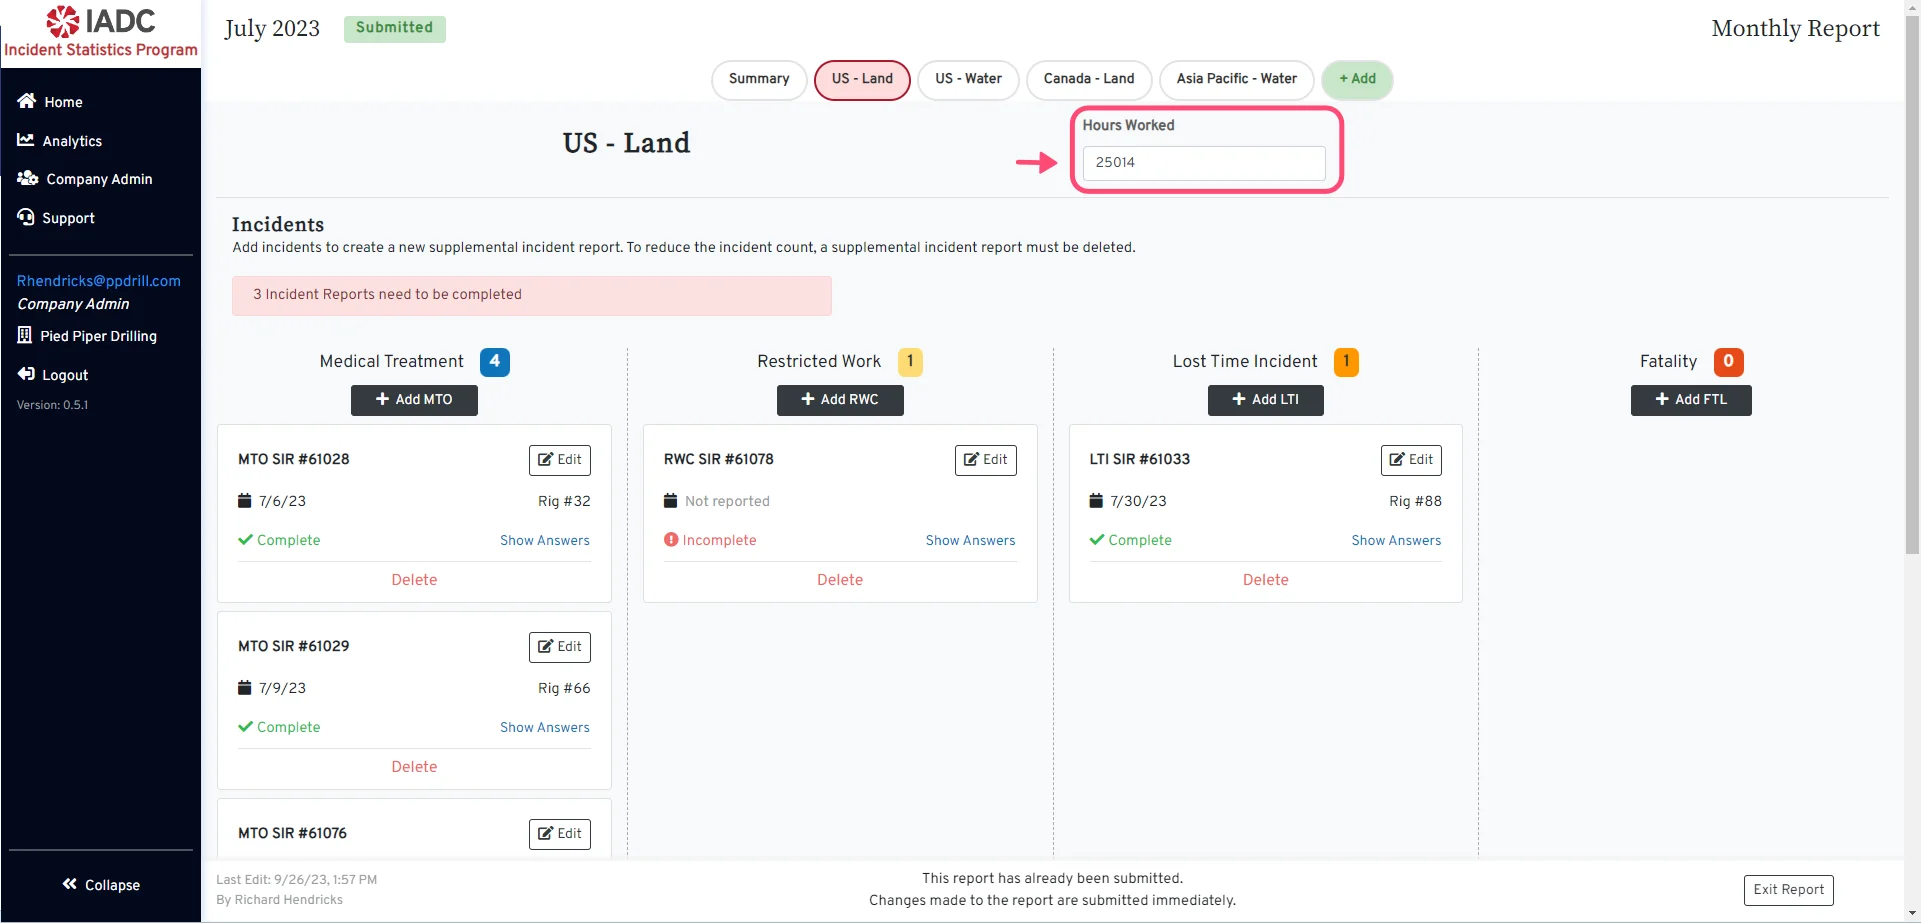Show Answers for RWC SIR #61078
Image resolution: width=1921 pixels, height=923 pixels.
point(970,540)
